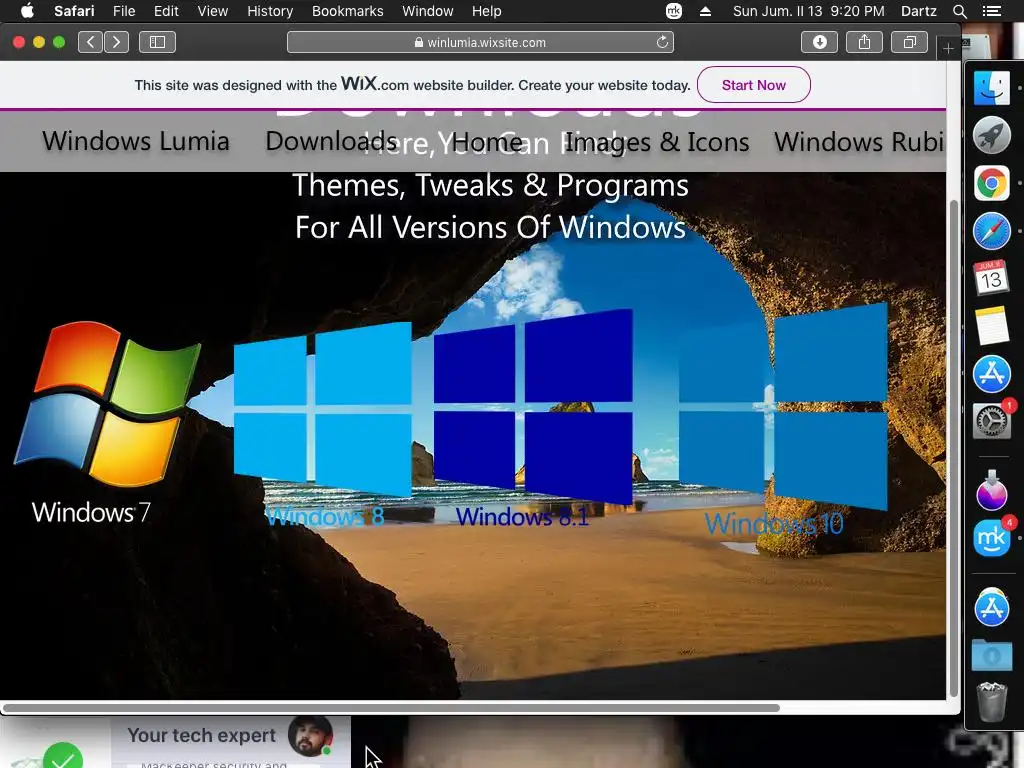
Task: Click the horizontal page scrollbar
Action: pos(392,708)
